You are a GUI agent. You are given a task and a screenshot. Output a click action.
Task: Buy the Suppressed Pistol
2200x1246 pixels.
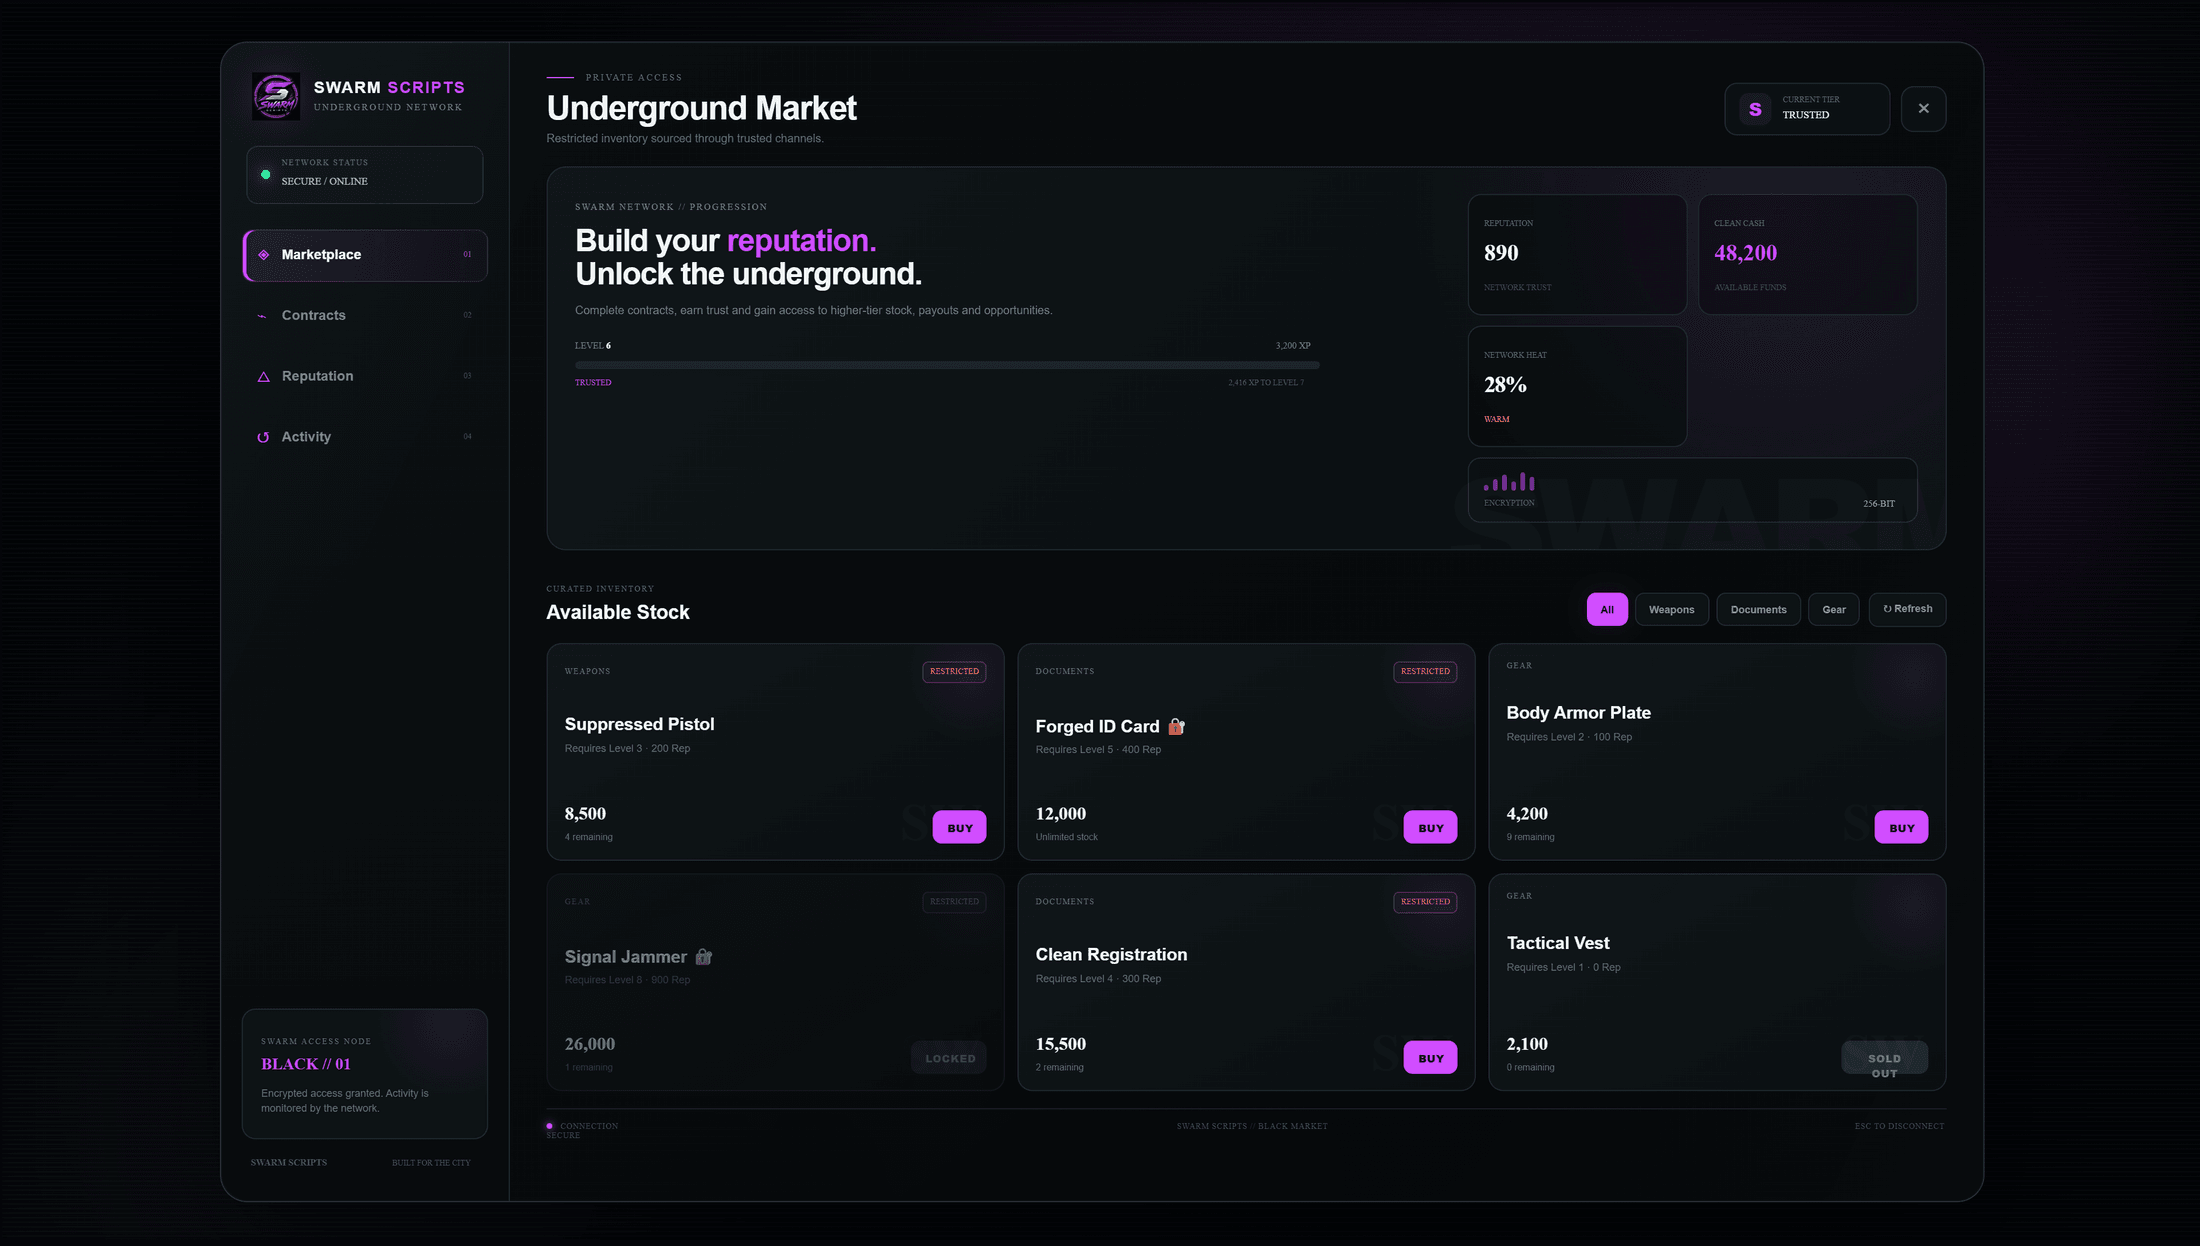click(x=959, y=827)
